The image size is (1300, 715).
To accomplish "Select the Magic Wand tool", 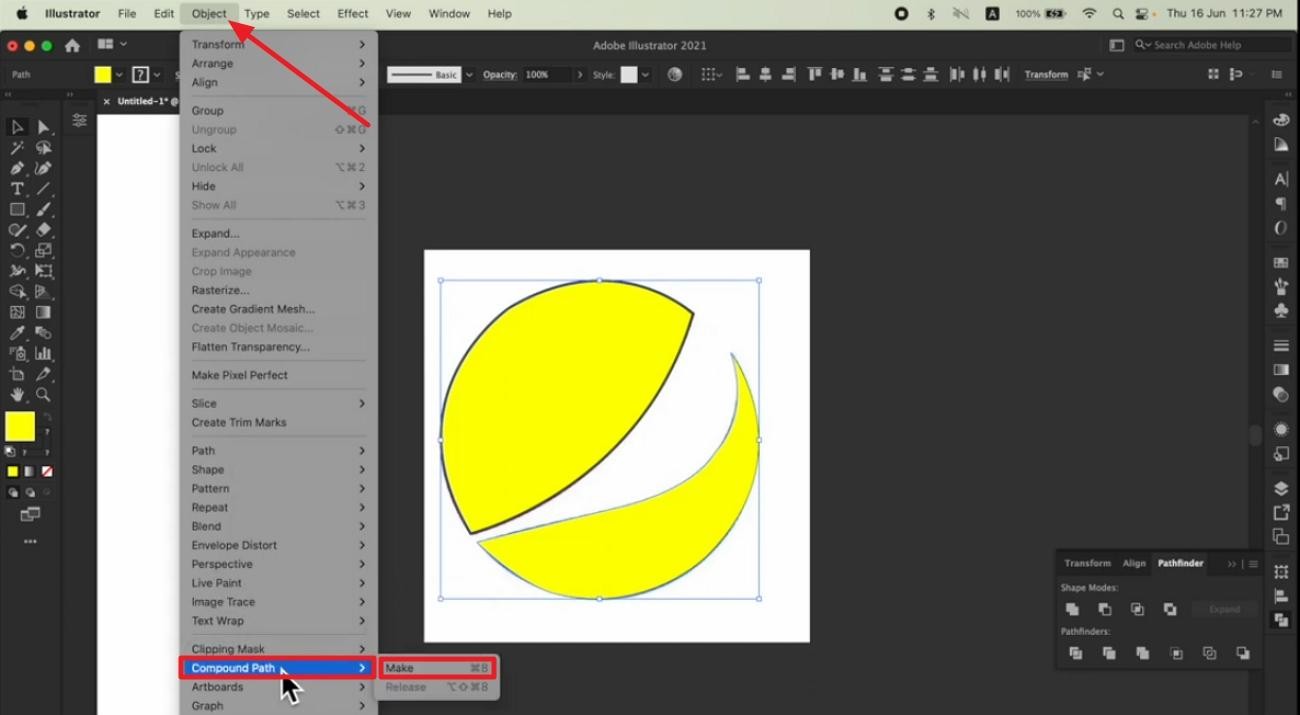I will click(17, 148).
